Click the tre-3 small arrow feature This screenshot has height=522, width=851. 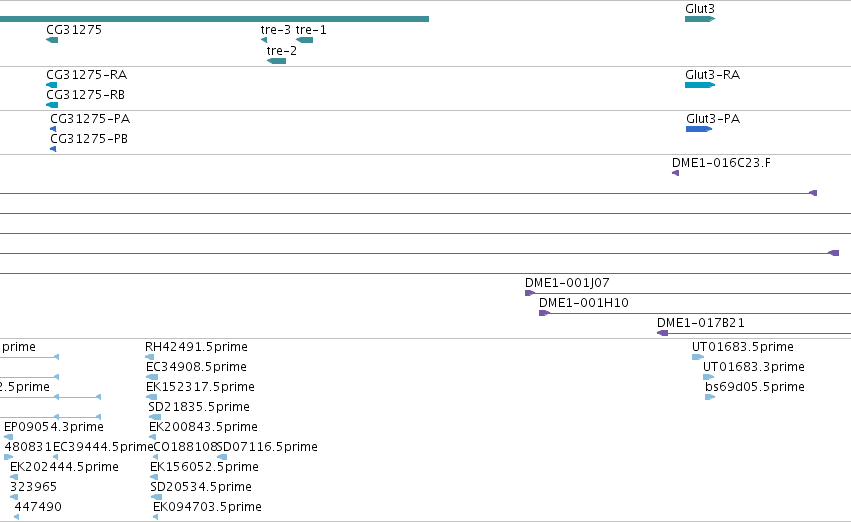point(264,40)
